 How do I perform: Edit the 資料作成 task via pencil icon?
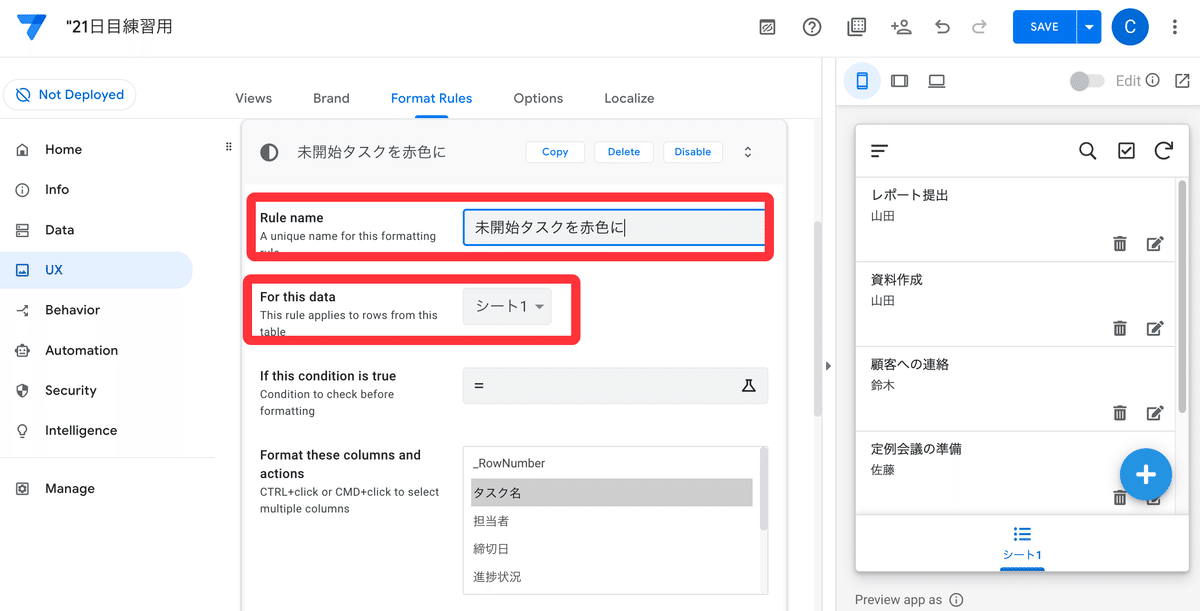pyautogui.click(x=1155, y=327)
